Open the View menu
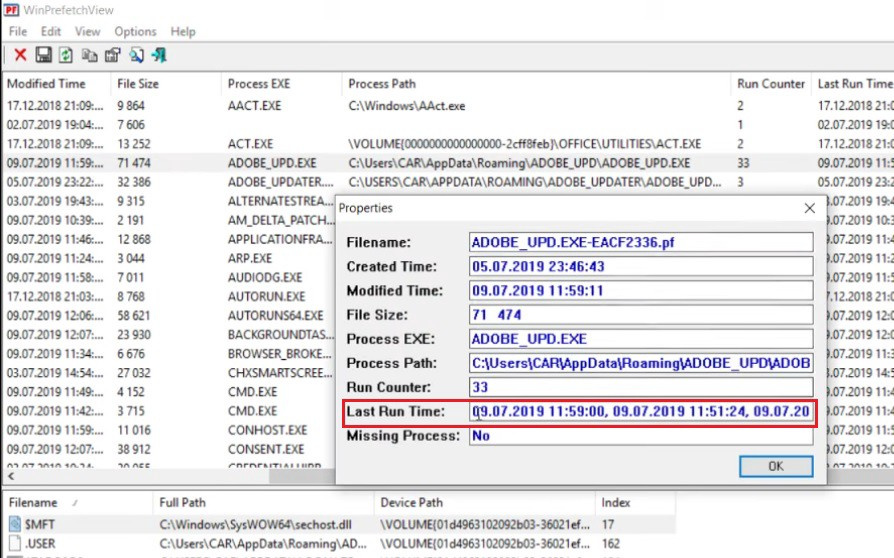894x558 pixels. 87,32
